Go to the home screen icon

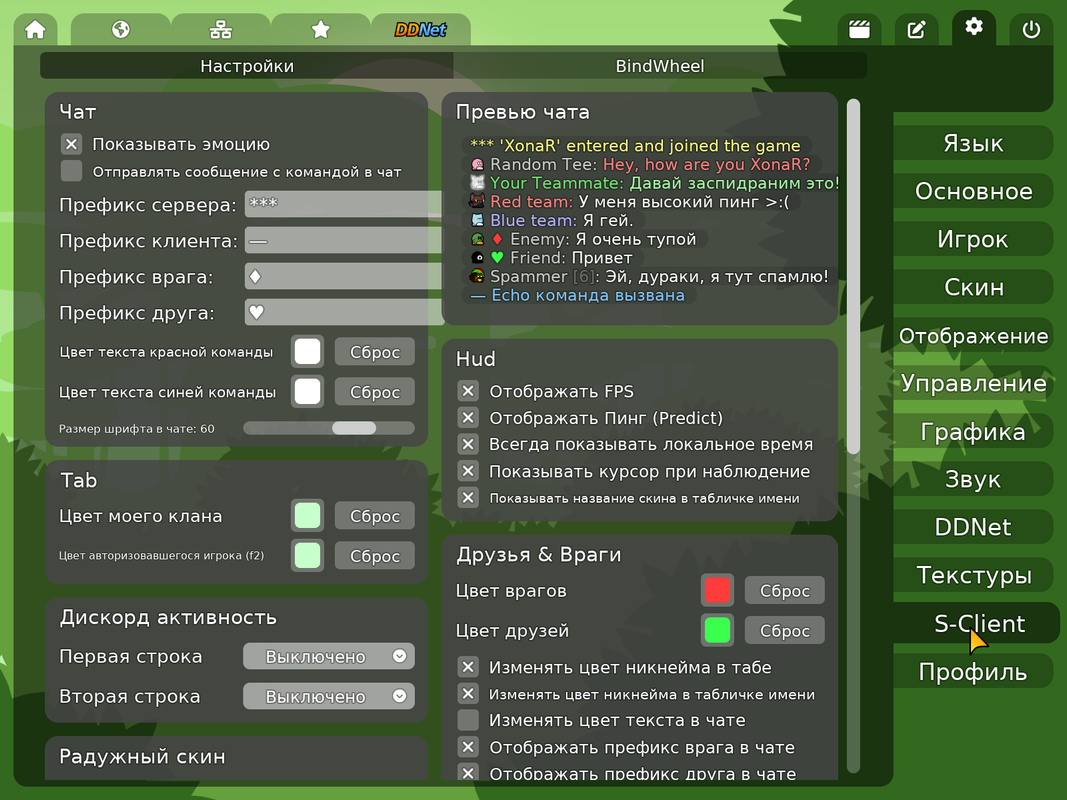[35, 30]
